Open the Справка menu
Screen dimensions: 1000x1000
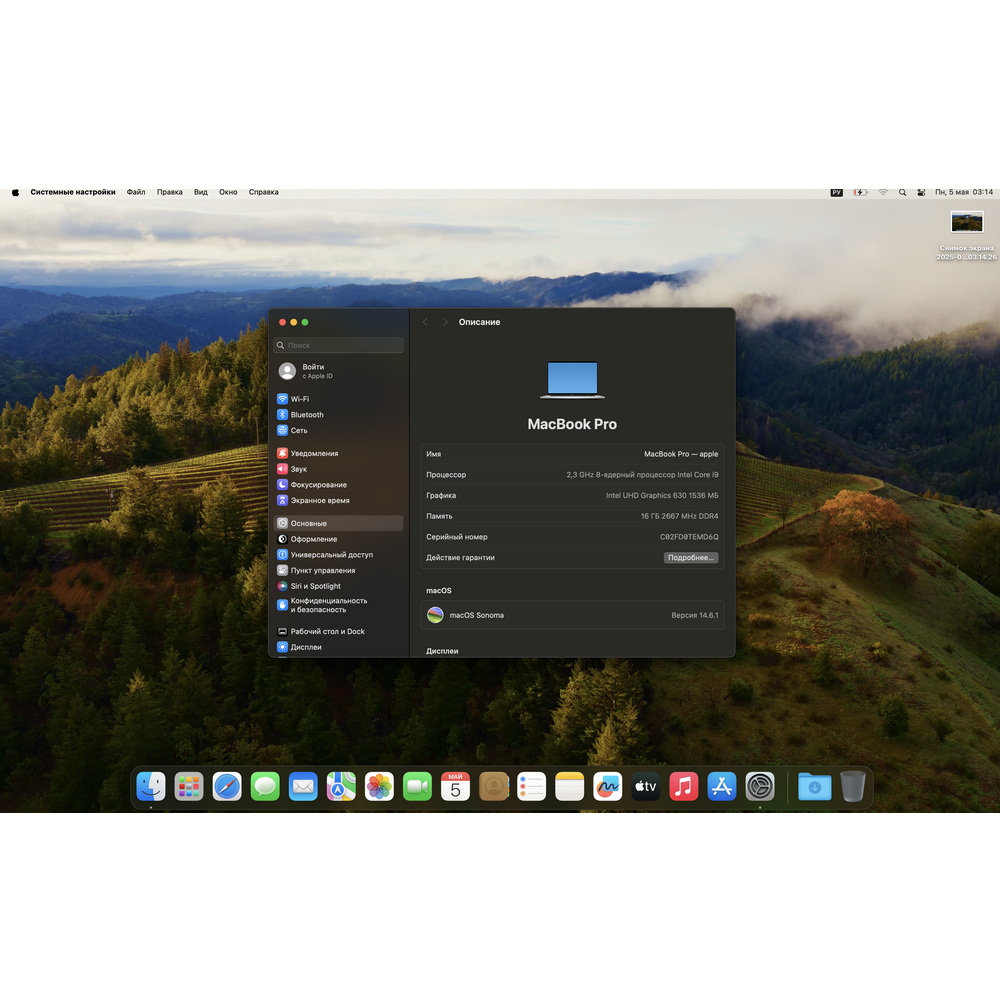click(x=263, y=192)
